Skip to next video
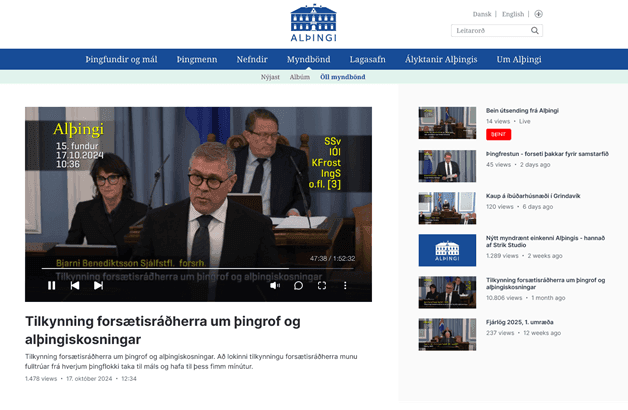This screenshot has width=628, height=410. tap(98, 285)
